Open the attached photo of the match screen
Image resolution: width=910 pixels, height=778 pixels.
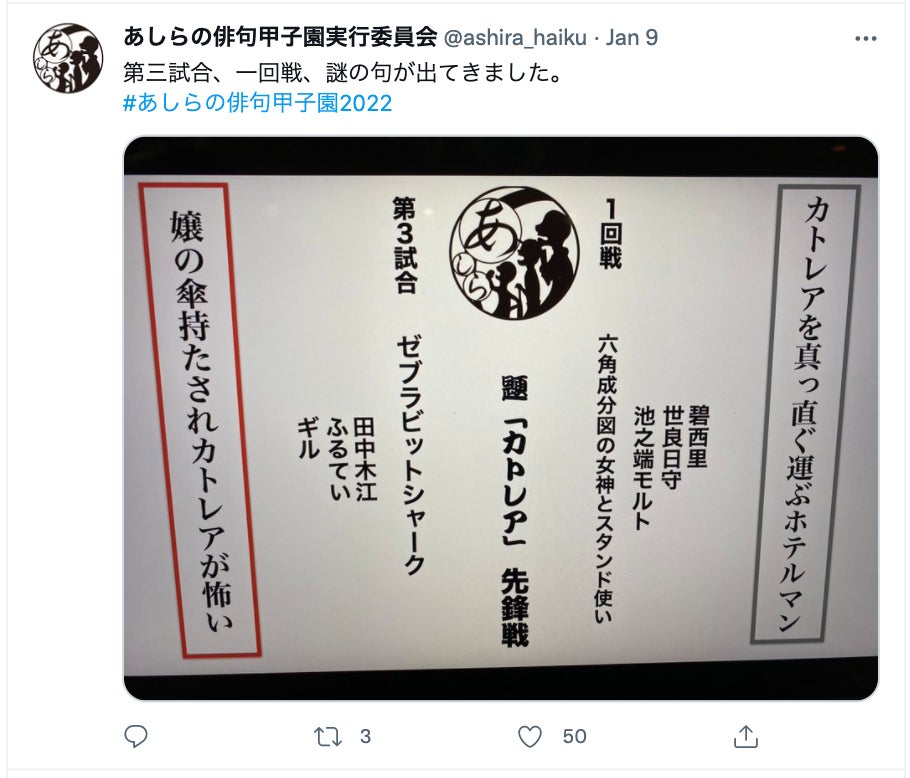tap(501, 418)
